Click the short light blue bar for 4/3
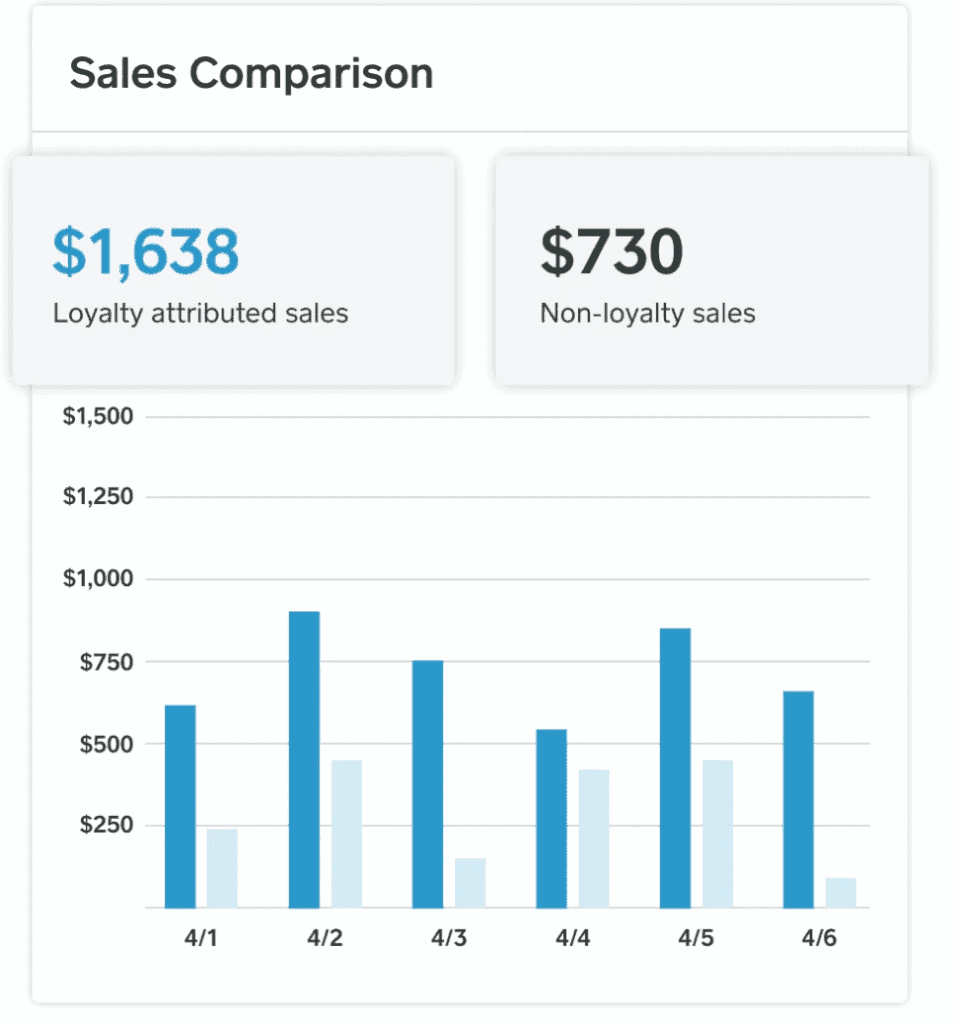This screenshot has height=1024, width=959. 469,882
